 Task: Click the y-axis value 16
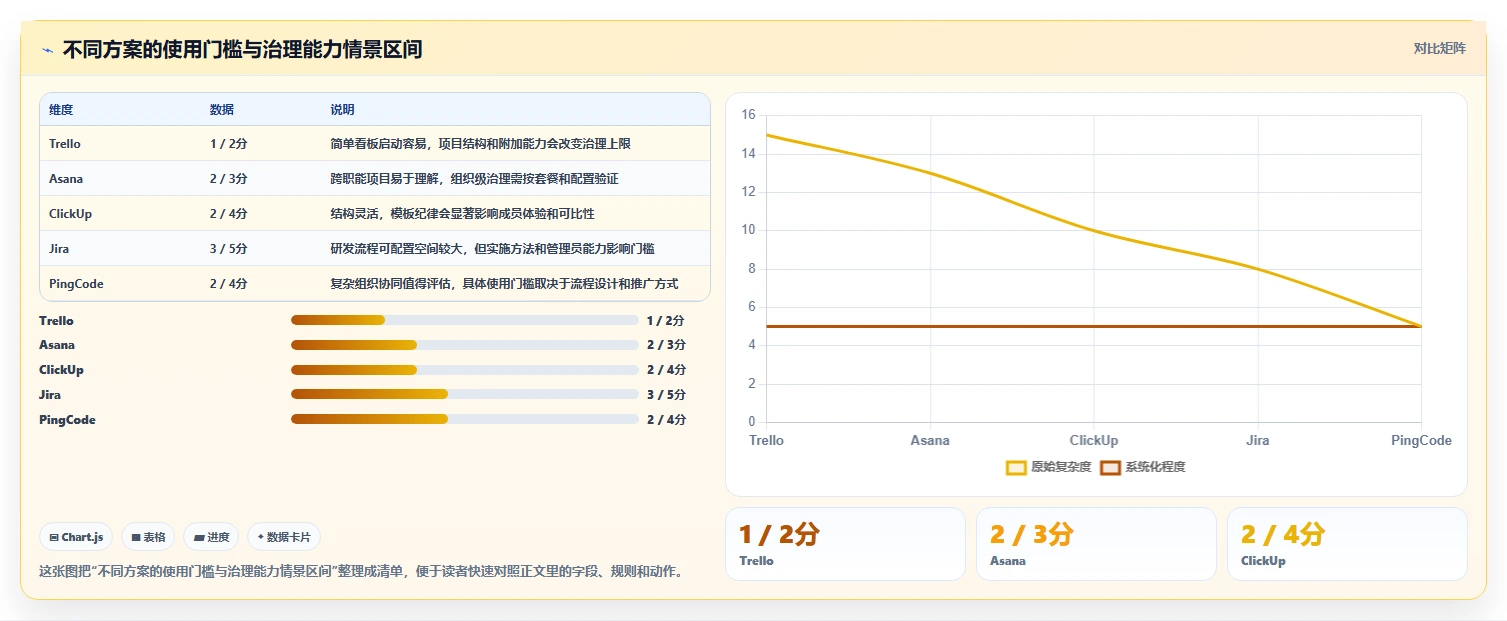click(x=748, y=115)
